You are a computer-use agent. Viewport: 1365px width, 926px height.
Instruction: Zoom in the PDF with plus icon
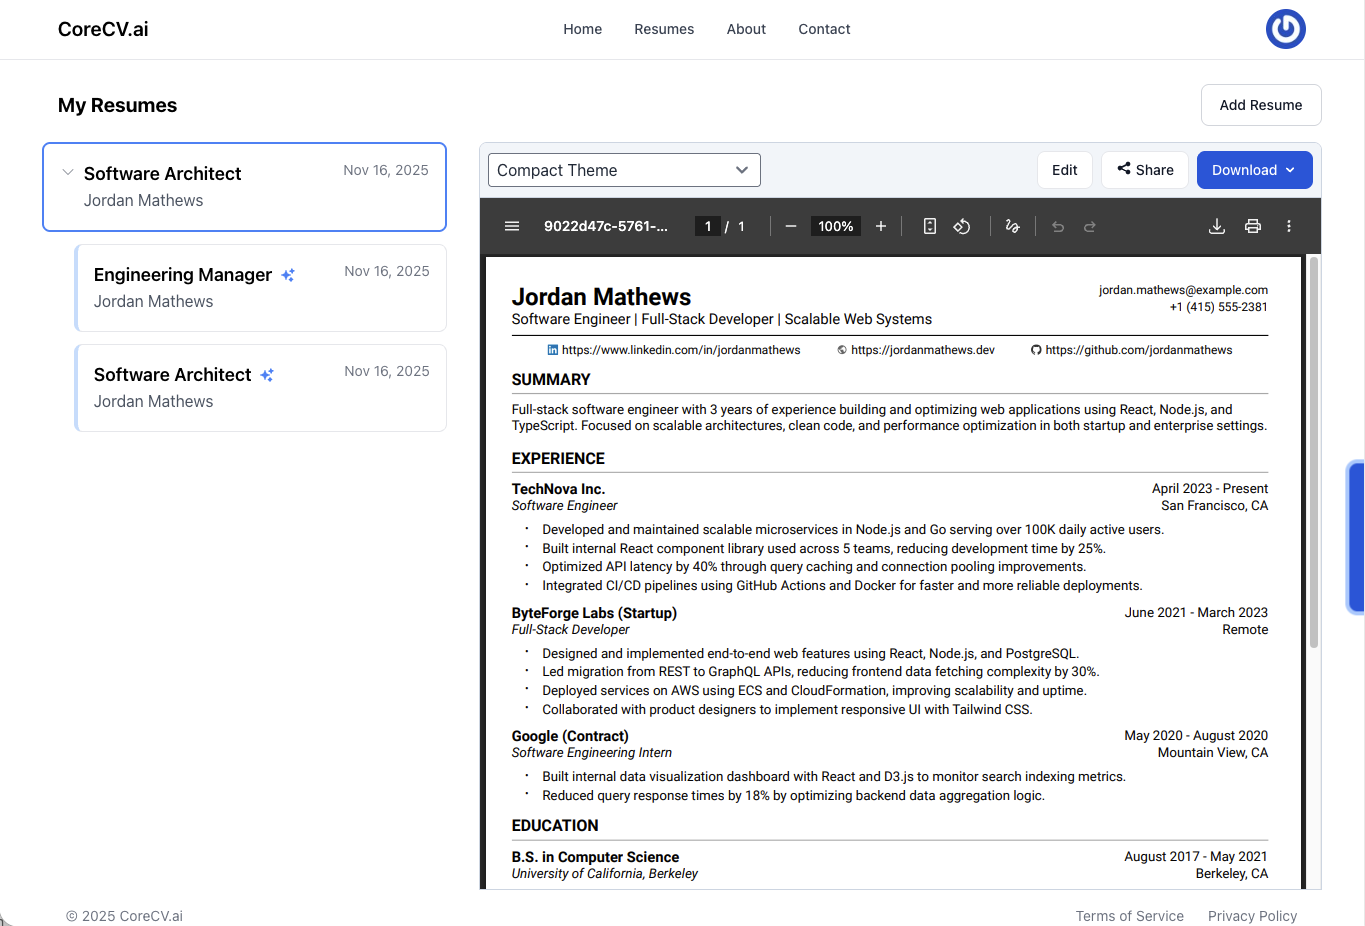pyautogui.click(x=881, y=226)
